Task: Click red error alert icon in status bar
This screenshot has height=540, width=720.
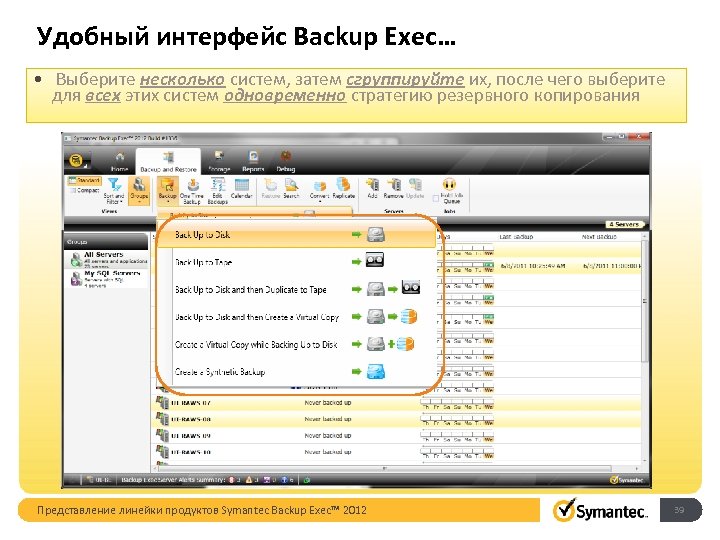Action: pos(231,480)
